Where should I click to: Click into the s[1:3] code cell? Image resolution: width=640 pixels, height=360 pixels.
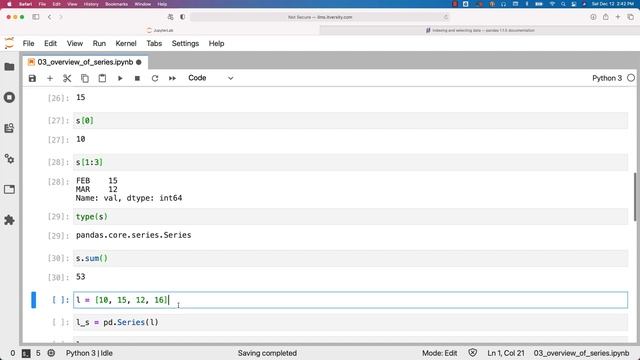tap(350, 162)
